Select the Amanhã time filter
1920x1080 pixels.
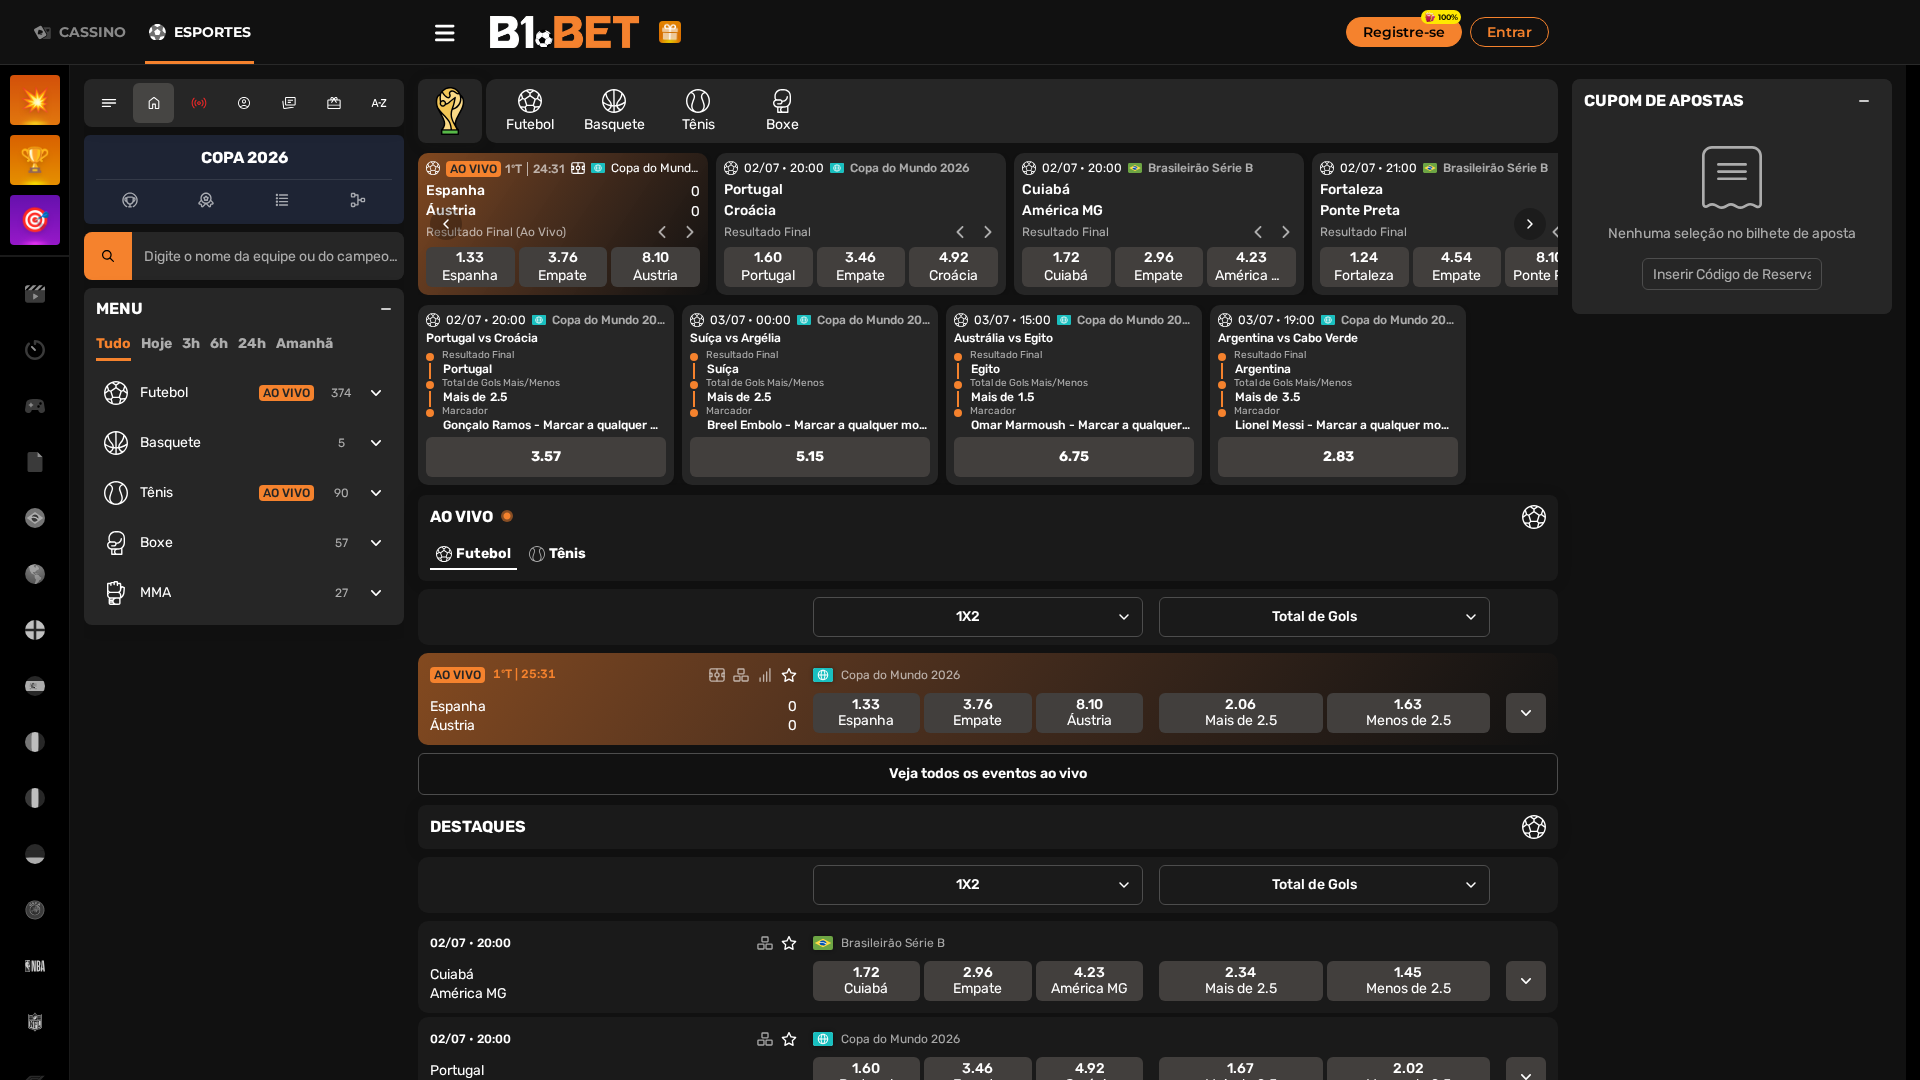(304, 343)
